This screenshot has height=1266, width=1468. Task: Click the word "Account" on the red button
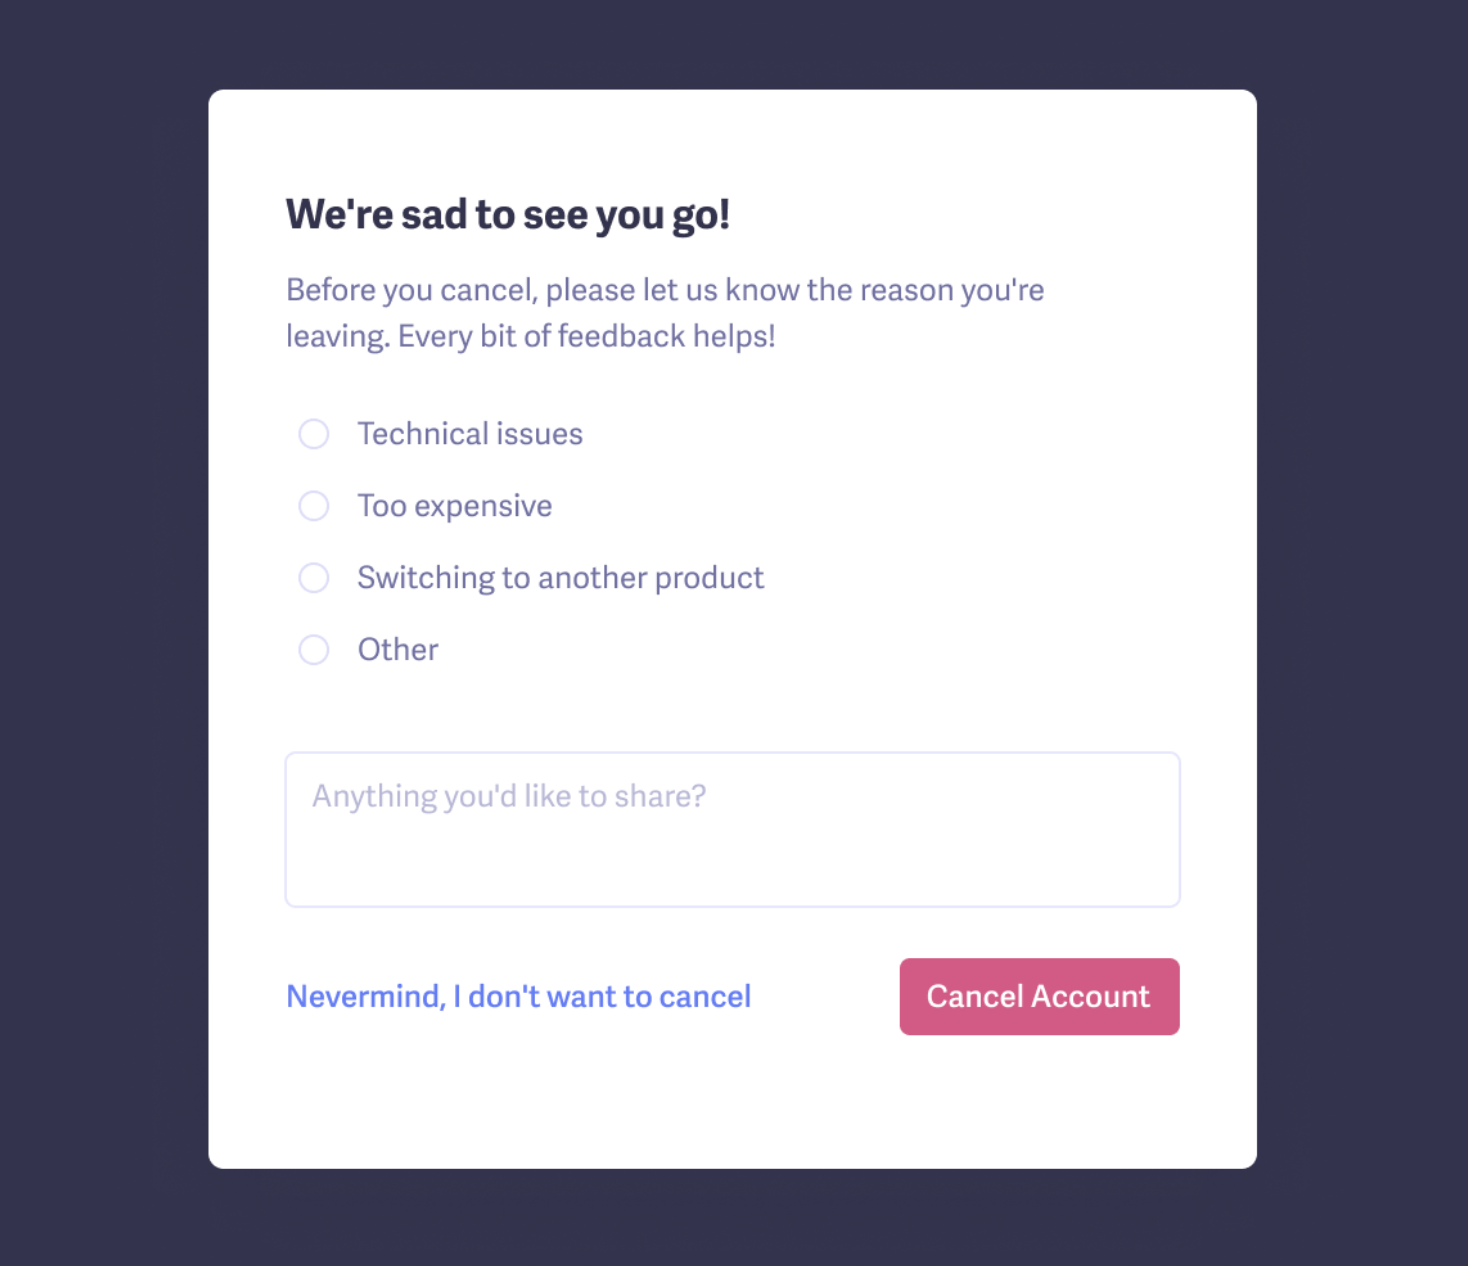1090,996
